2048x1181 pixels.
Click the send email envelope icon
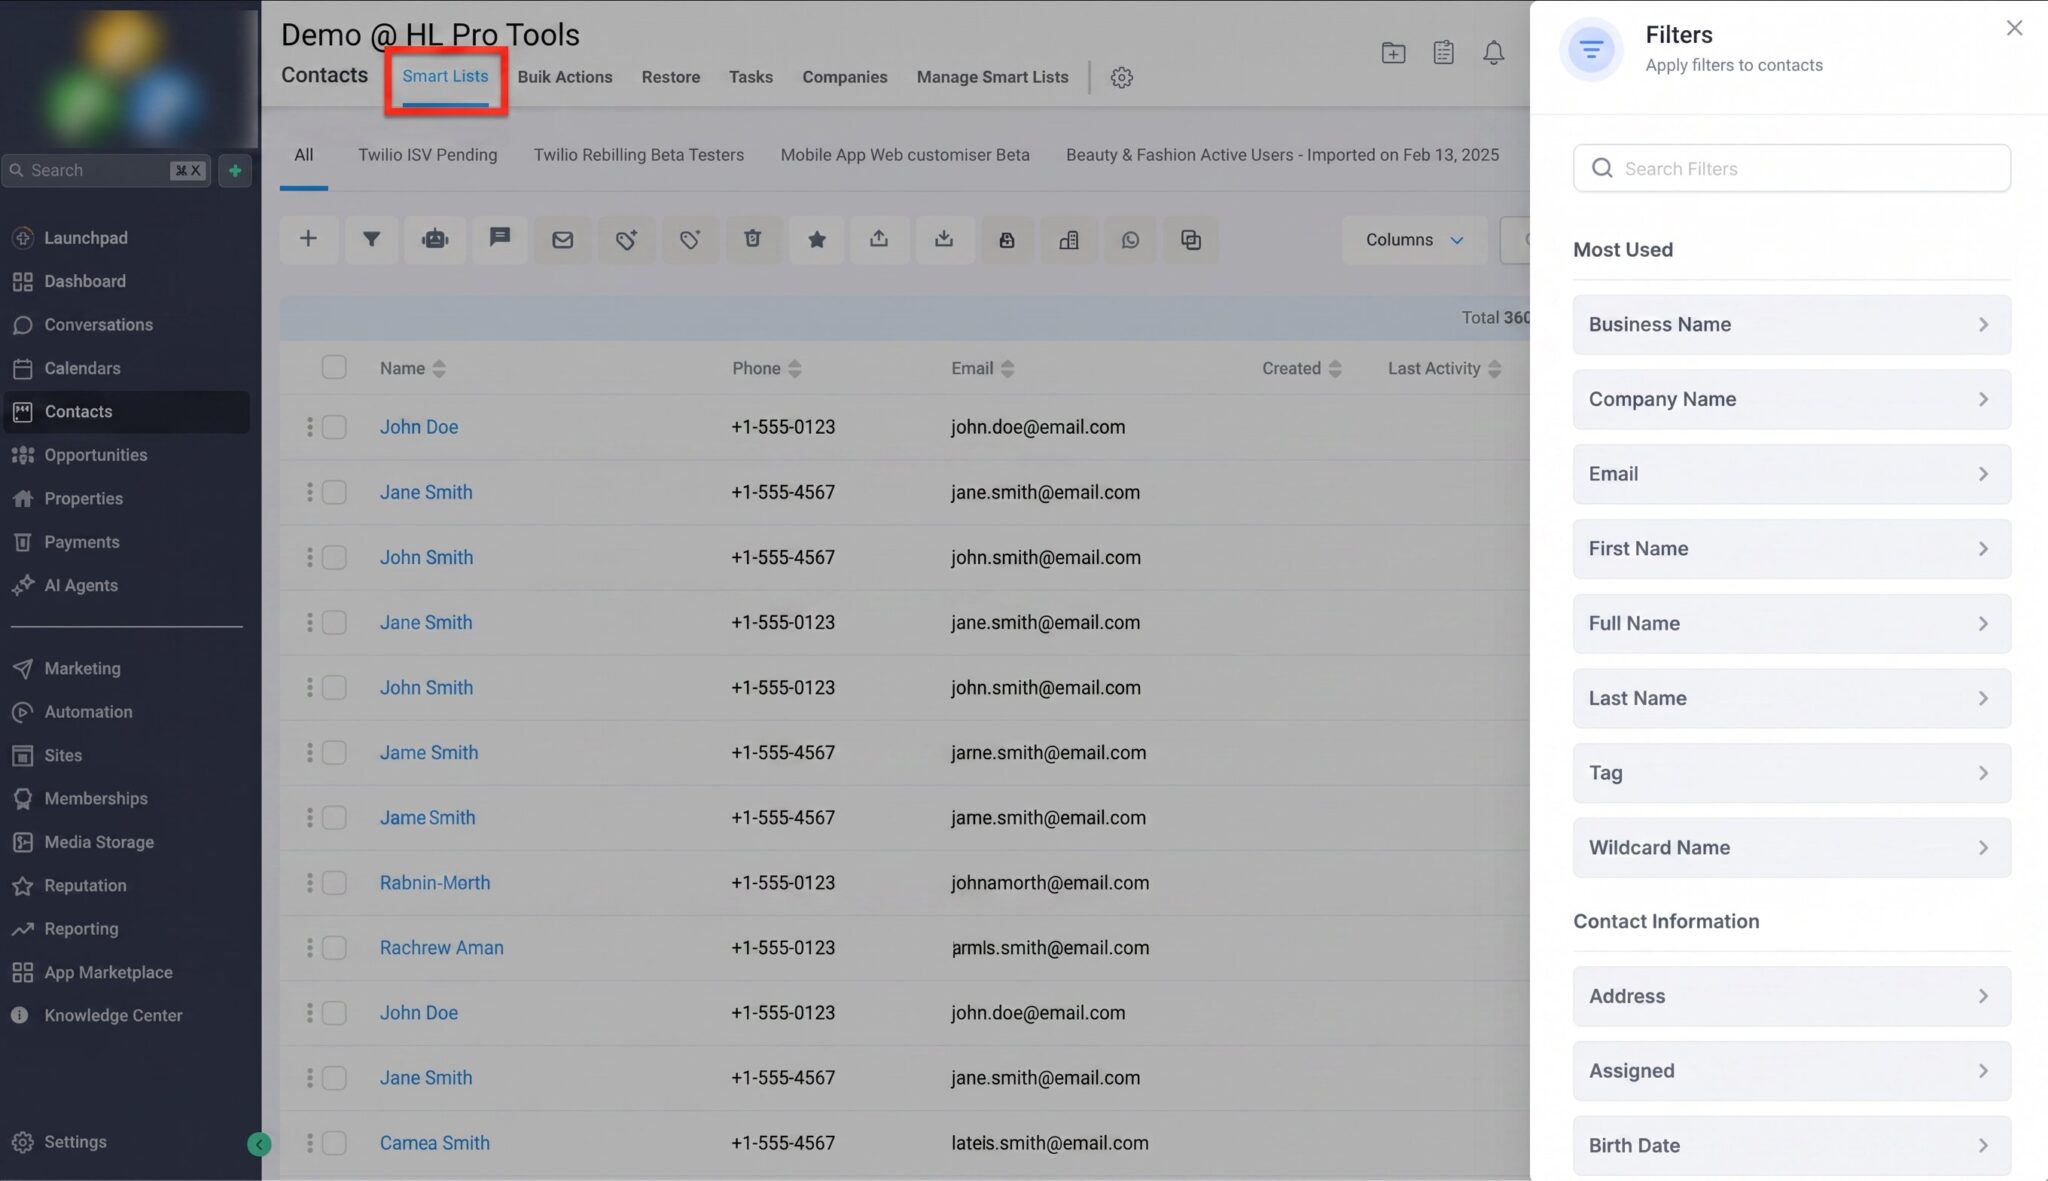click(563, 239)
